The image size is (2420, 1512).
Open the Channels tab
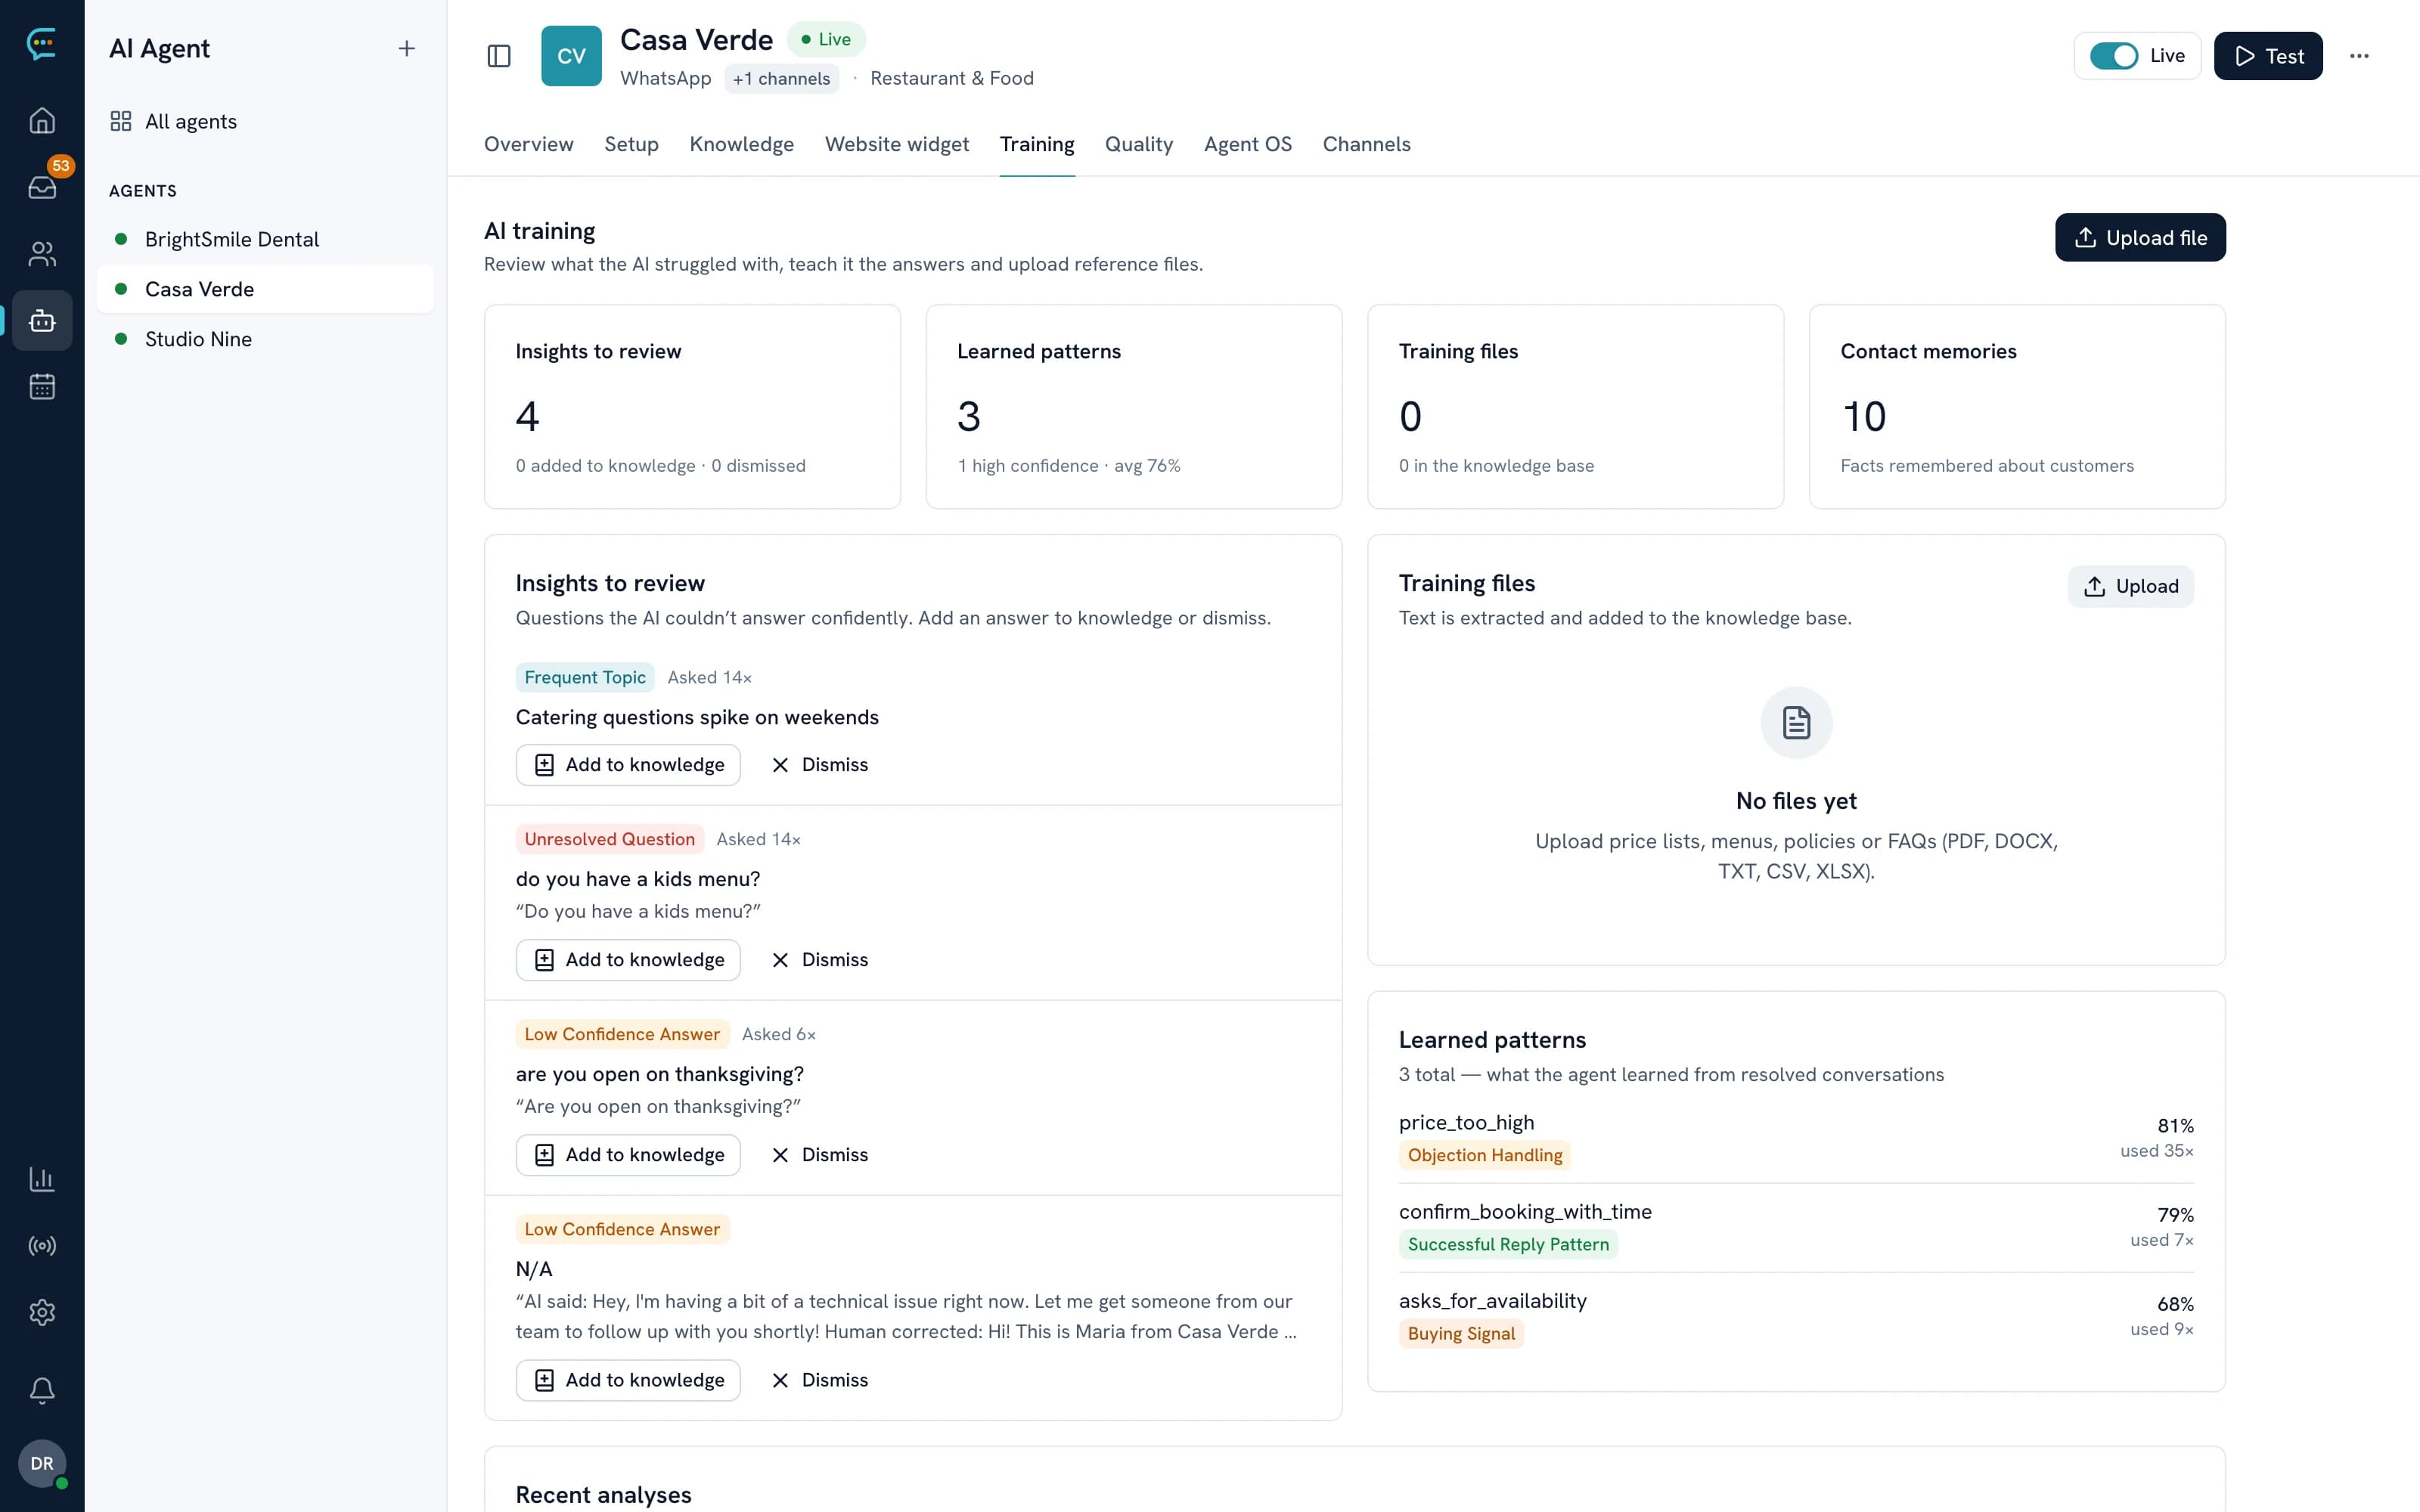pyautogui.click(x=1366, y=144)
